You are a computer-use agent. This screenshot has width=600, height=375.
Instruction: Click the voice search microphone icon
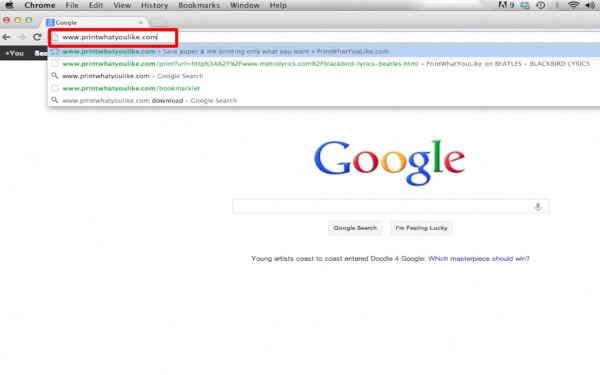538,207
